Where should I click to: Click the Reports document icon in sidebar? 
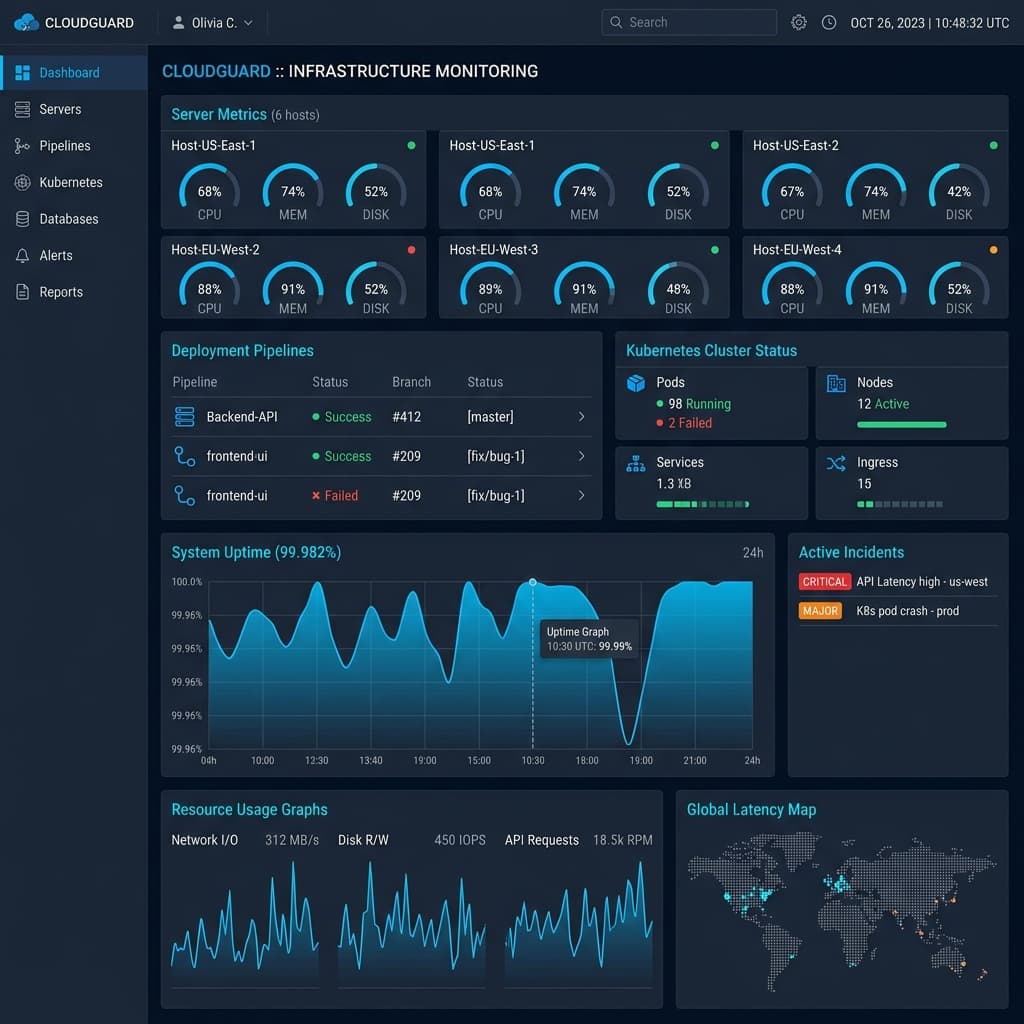[x=22, y=292]
